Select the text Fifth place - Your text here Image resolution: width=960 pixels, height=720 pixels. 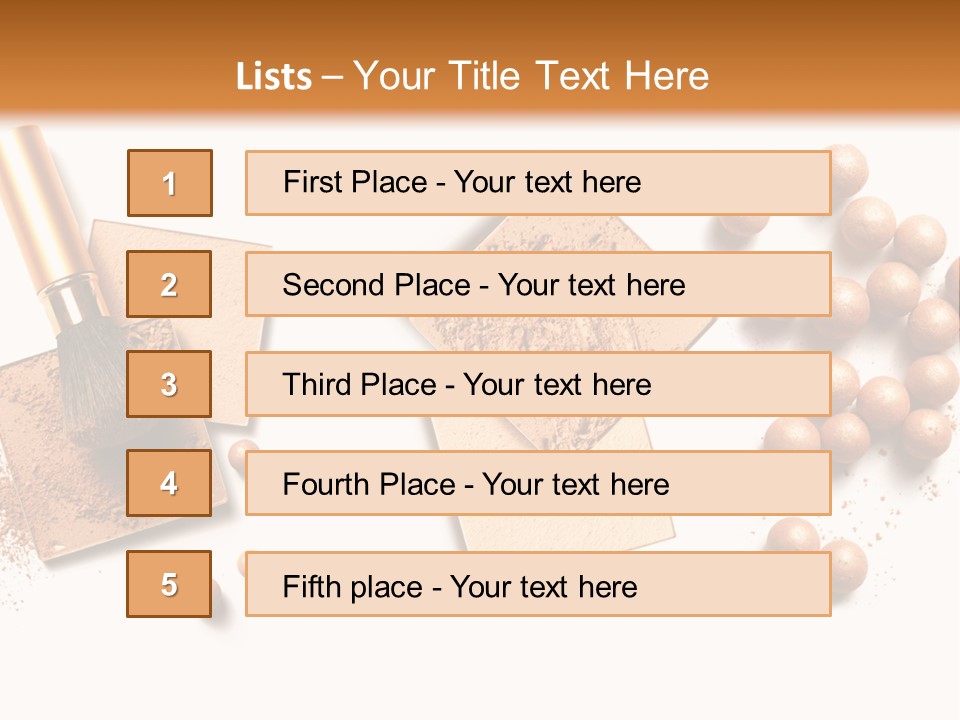[x=460, y=587]
